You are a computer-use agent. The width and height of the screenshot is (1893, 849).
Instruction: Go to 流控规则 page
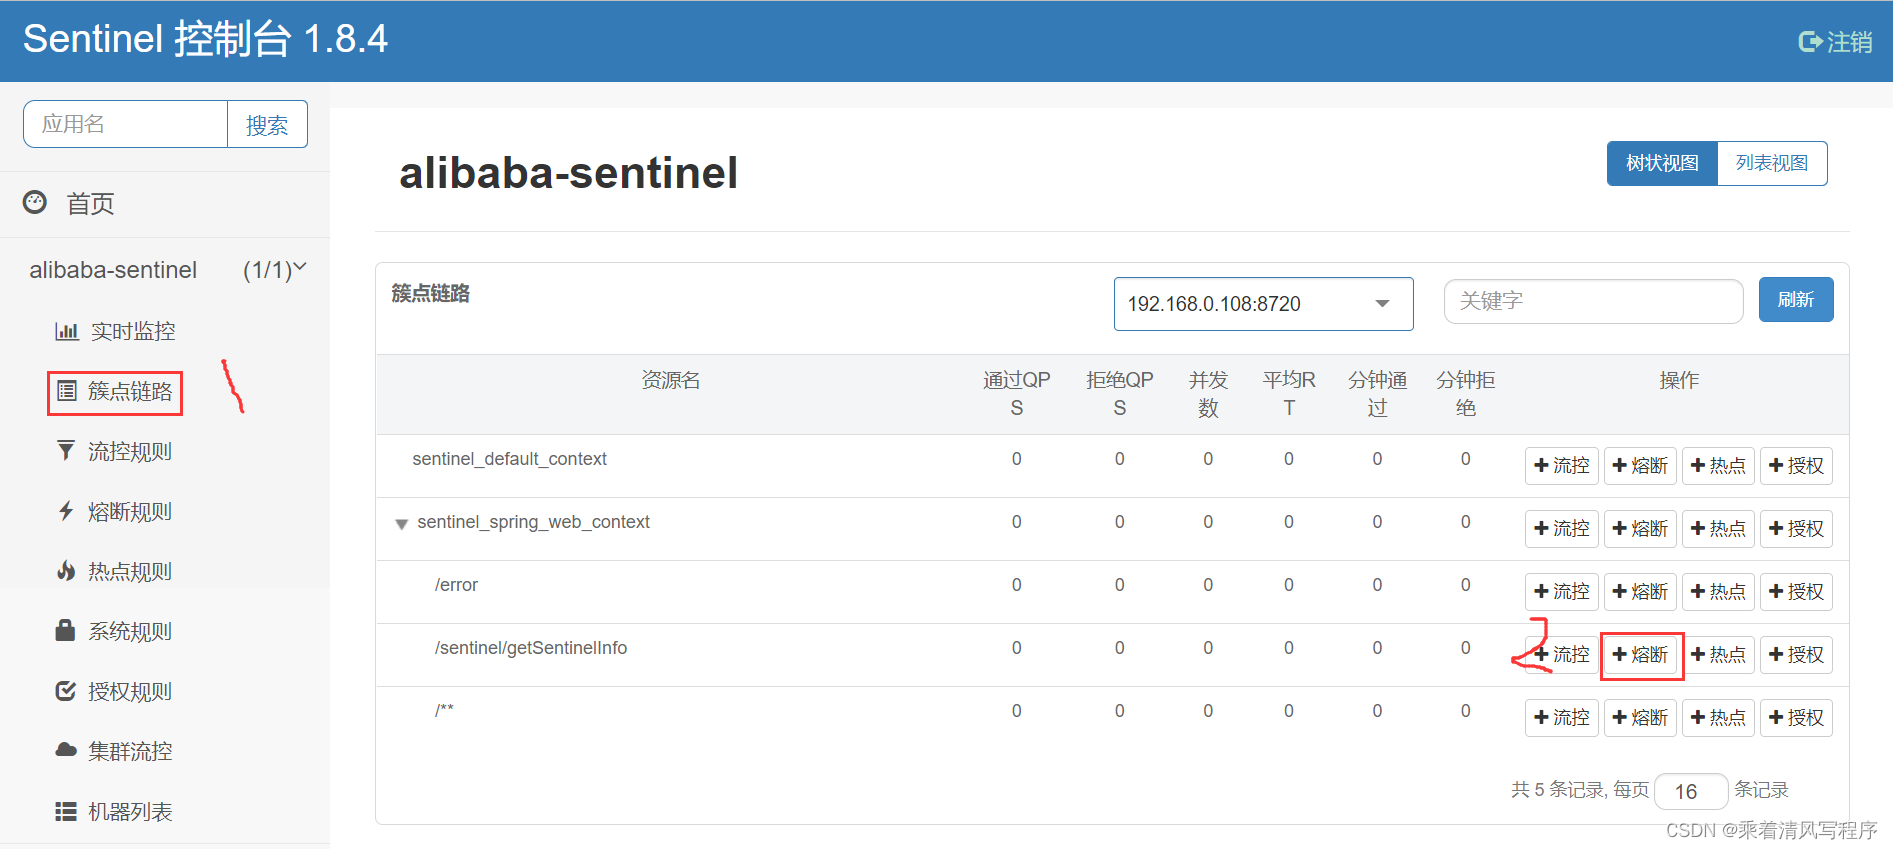click(x=130, y=451)
